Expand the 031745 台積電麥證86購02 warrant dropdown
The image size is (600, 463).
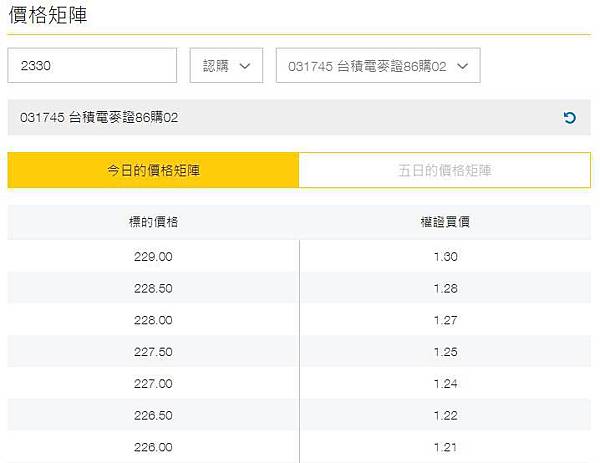click(378, 65)
